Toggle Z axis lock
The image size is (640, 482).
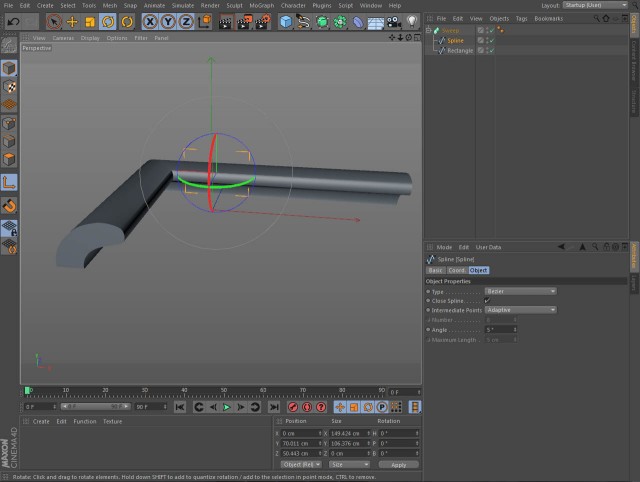coord(186,22)
